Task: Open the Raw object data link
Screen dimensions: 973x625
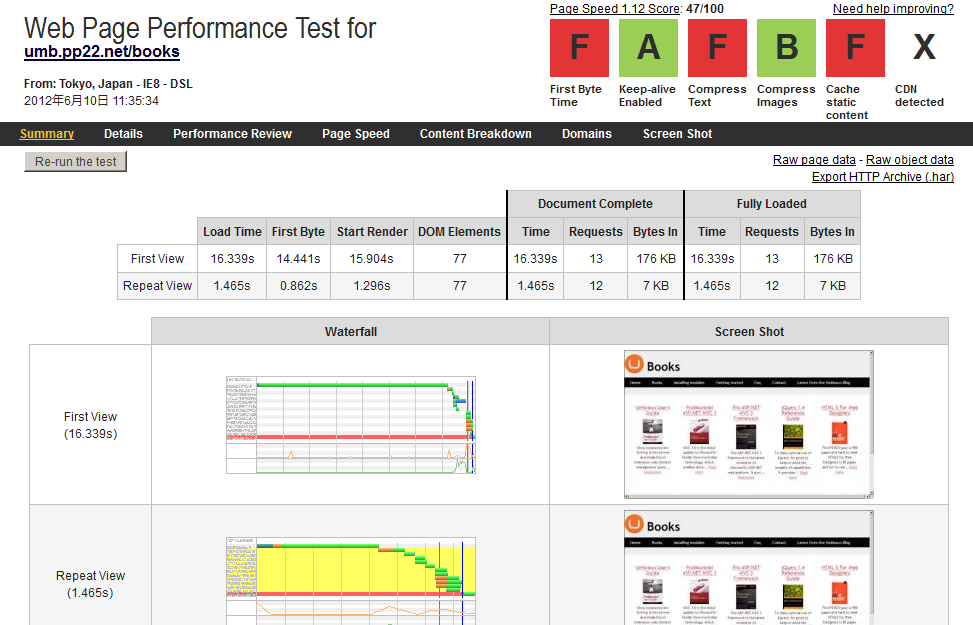Action: (910, 160)
